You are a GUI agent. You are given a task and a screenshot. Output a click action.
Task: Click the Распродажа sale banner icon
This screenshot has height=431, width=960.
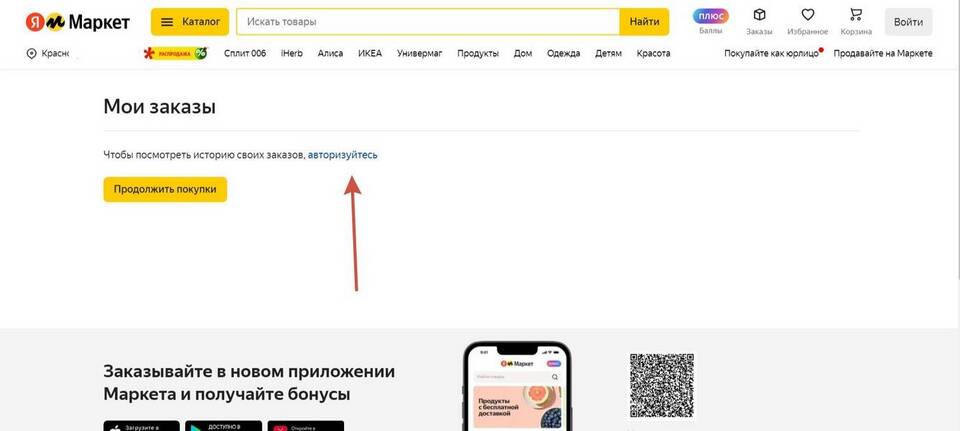click(x=175, y=53)
